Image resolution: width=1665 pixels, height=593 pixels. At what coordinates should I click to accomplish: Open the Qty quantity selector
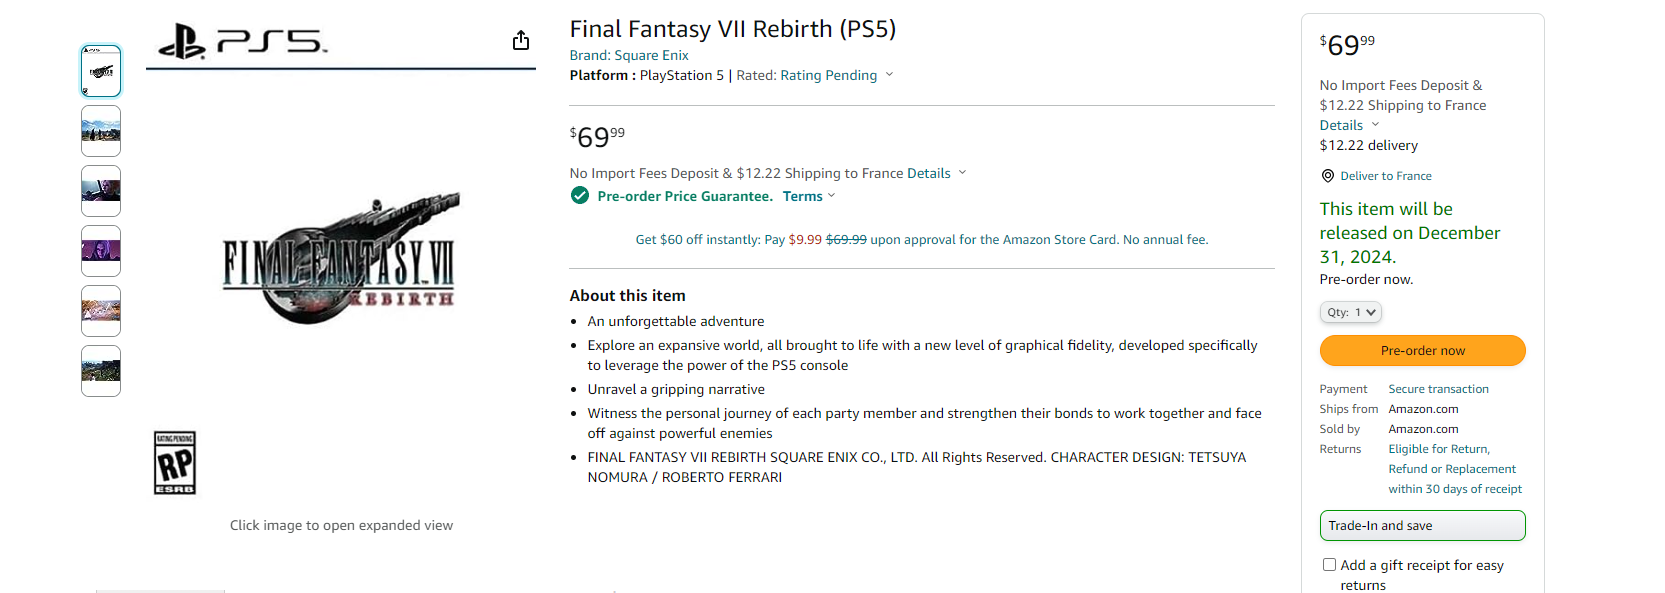point(1350,311)
